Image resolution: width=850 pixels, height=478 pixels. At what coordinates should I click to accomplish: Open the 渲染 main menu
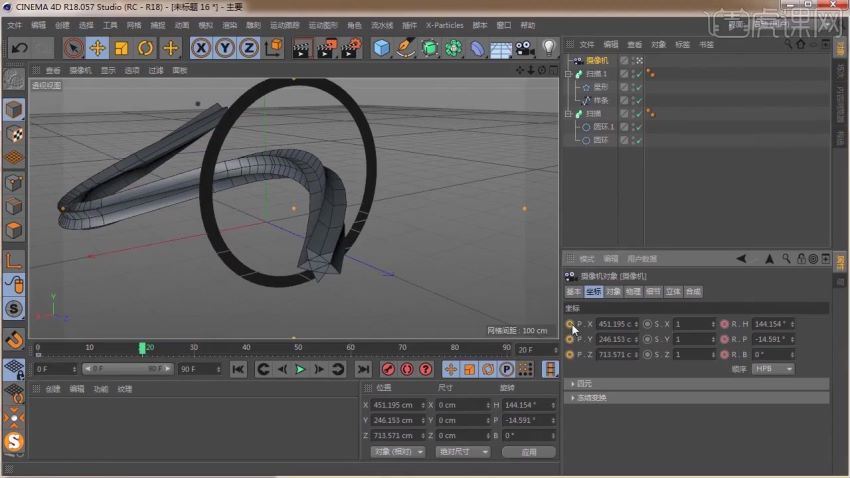click(229, 25)
